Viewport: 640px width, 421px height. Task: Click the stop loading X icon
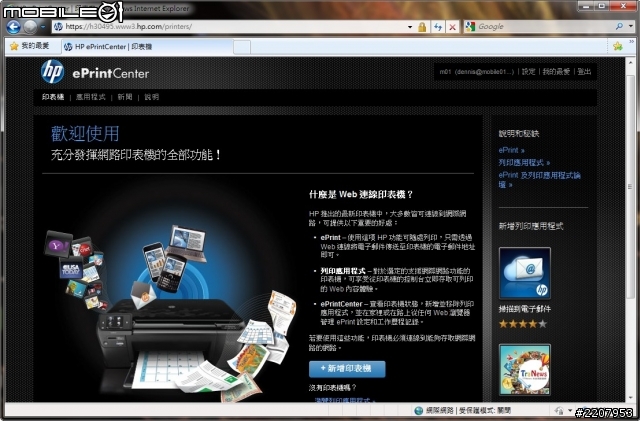click(x=452, y=27)
